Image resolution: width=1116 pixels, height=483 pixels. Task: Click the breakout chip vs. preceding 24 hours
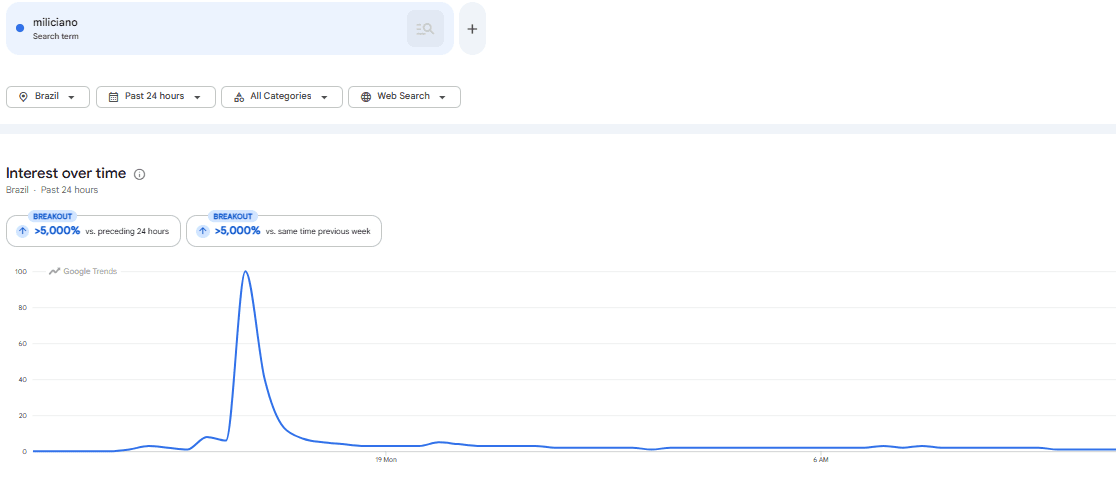(x=93, y=230)
